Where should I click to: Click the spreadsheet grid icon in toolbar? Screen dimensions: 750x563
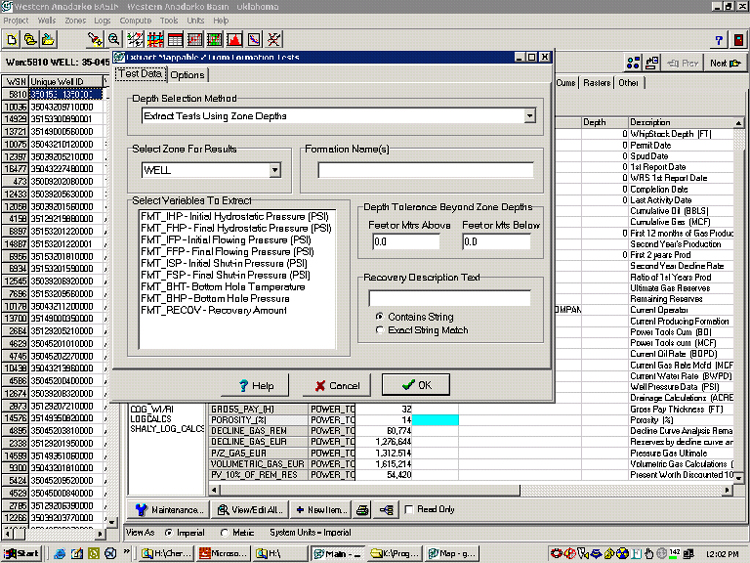pyautogui.click(x=176, y=39)
